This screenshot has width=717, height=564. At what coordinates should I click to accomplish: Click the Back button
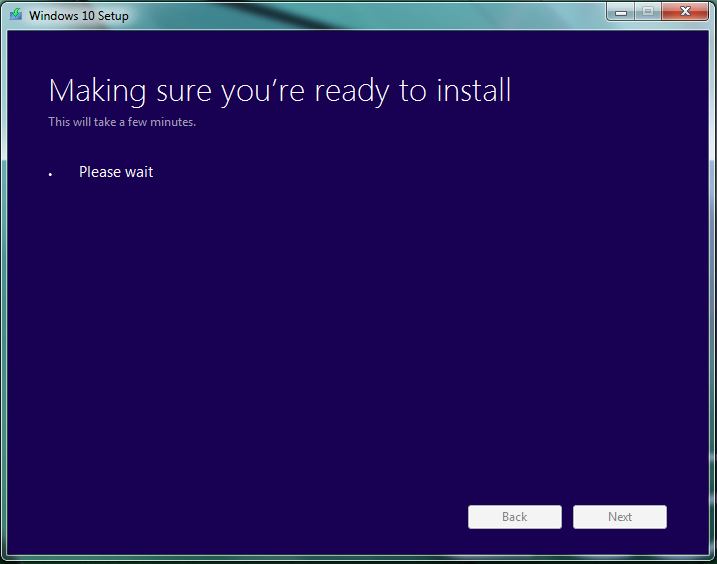pos(514,517)
